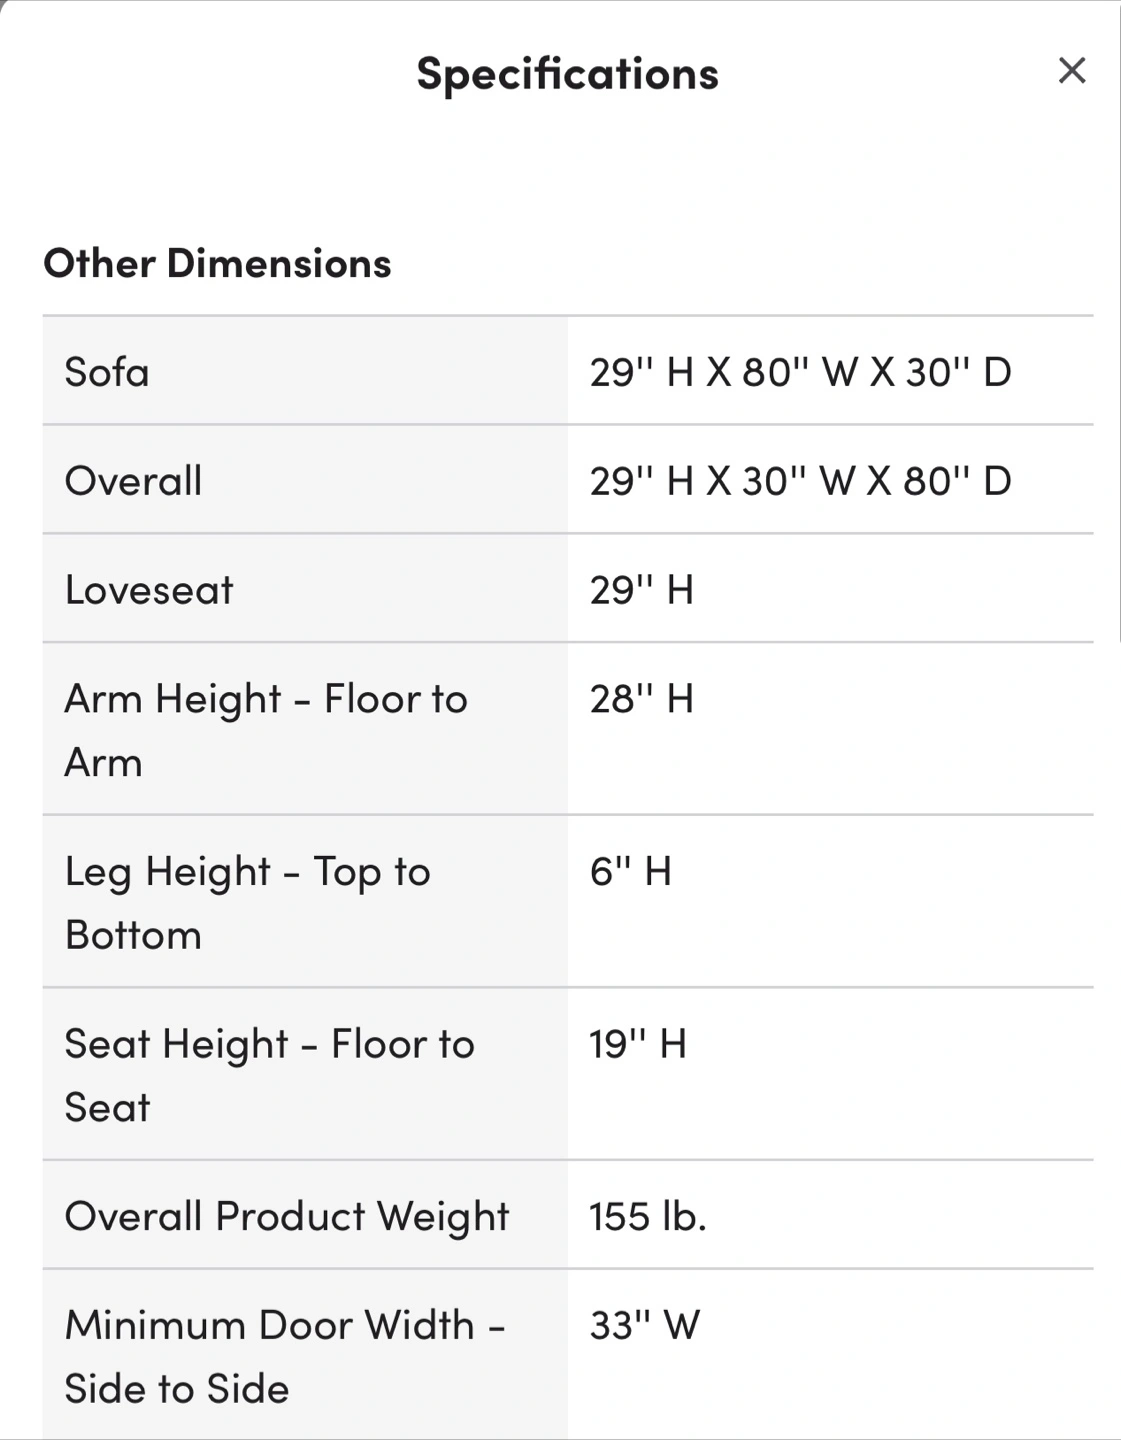Viewport: 1121px width, 1440px height.
Task: Click the 28" H arm height value
Action: (x=641, y=699)
